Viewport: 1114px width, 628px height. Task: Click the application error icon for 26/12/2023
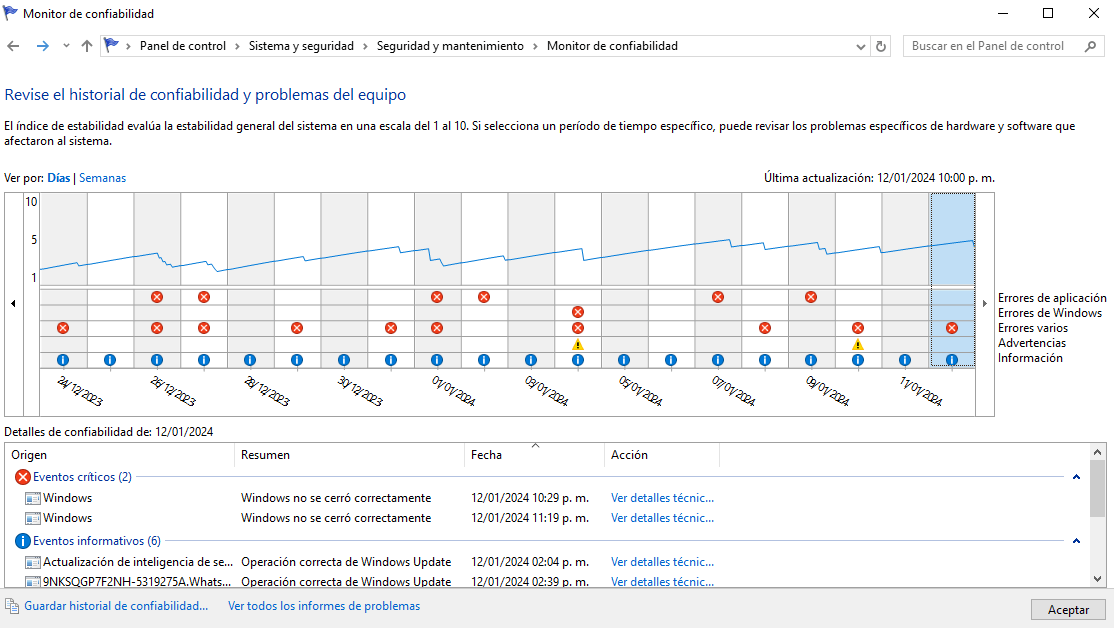pyautogui.click(x=157, y=297)
